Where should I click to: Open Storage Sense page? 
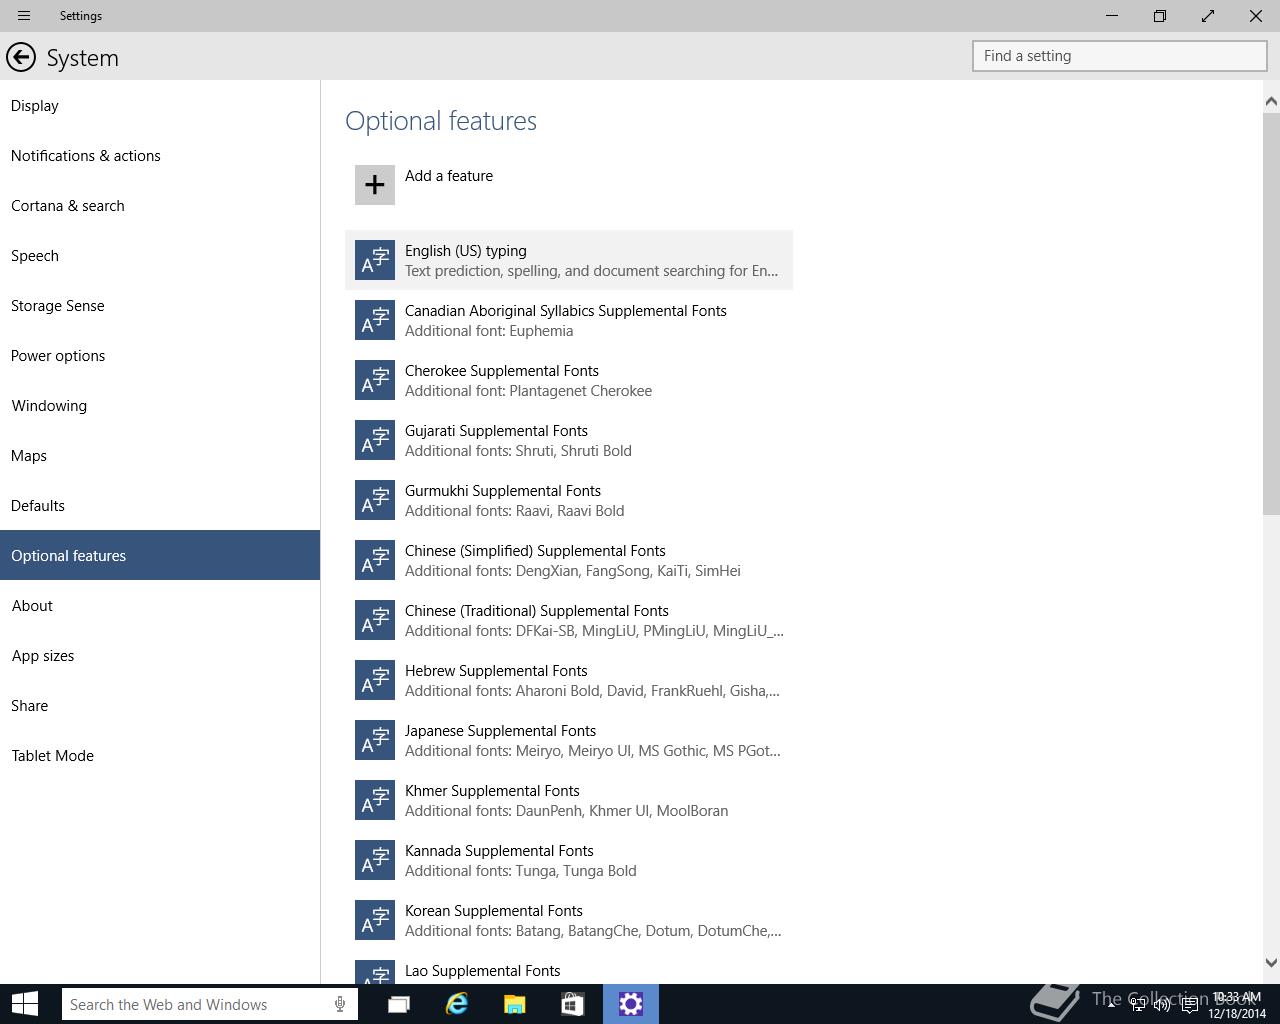[x=160, y=305]
